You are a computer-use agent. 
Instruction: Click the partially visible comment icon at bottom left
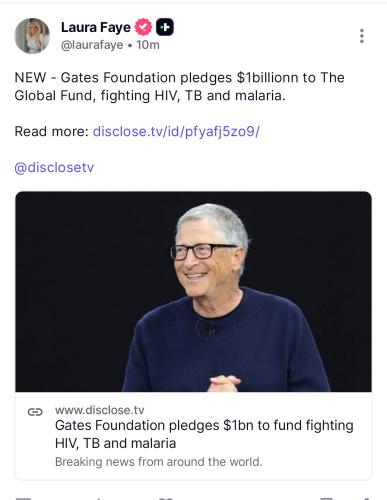[x=23, y=498]
